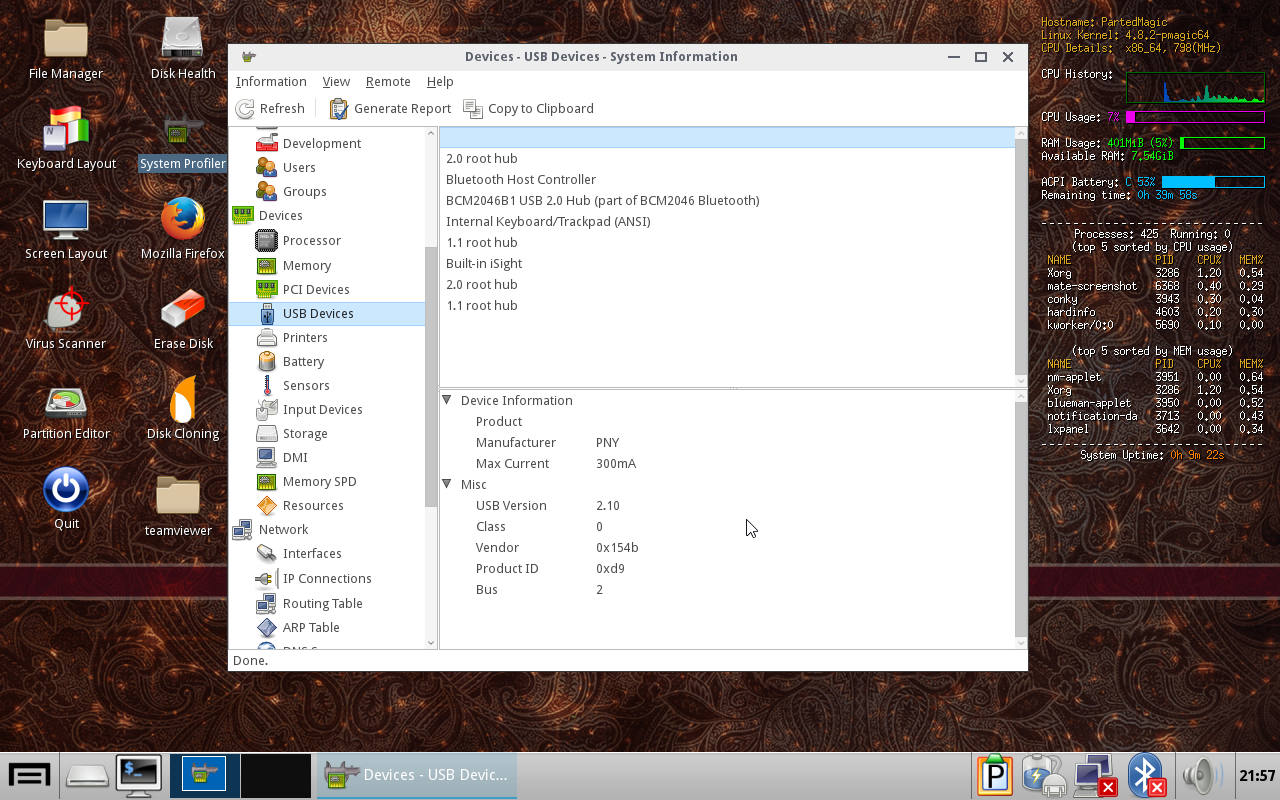Select the highlighted blank first device row
This screenshot has width=1280, height=800.
click(727, 137)
